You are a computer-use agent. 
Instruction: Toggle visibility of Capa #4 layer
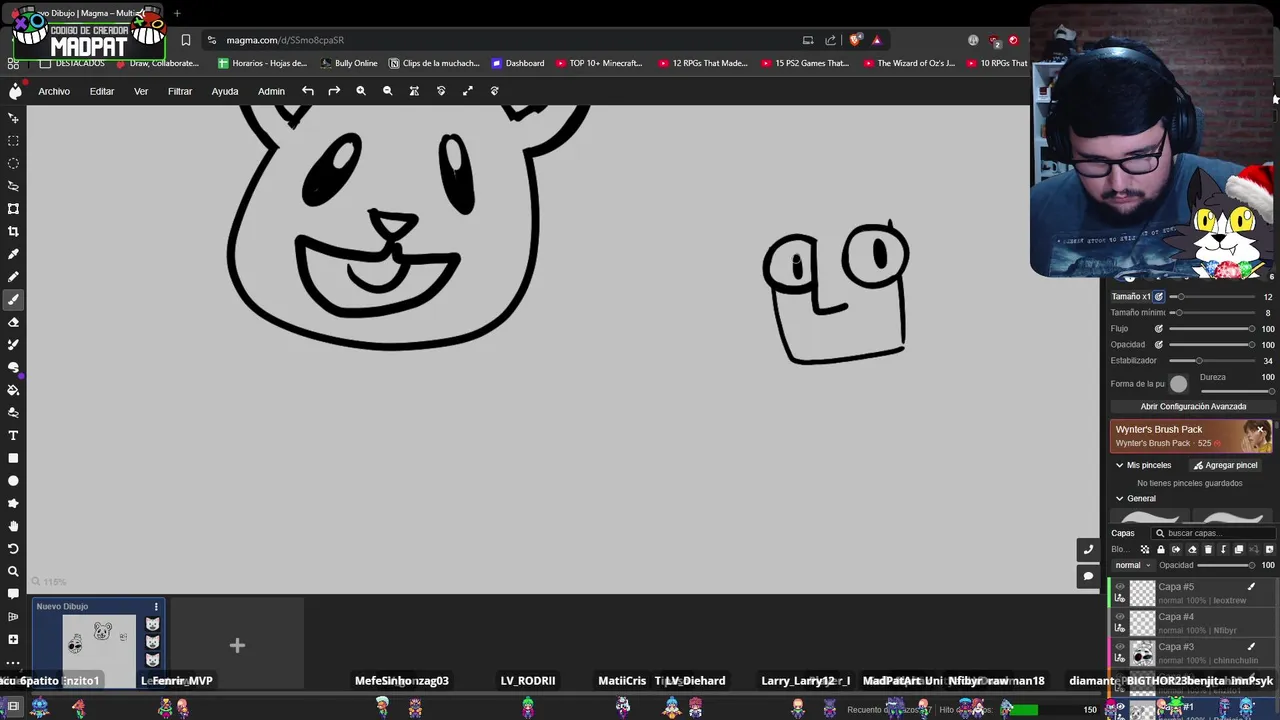(1120, 617)
